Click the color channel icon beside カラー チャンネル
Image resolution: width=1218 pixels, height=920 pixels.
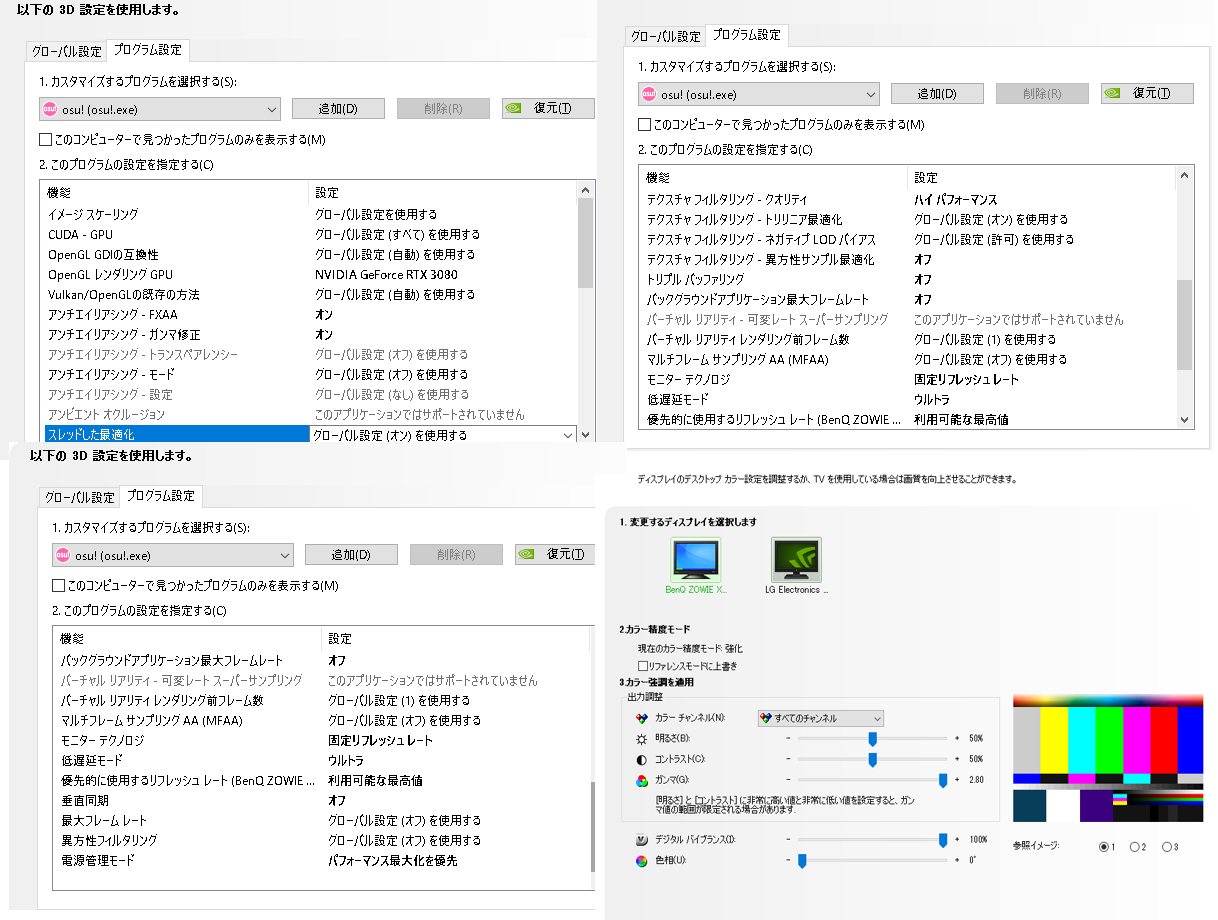click(642, 718)
